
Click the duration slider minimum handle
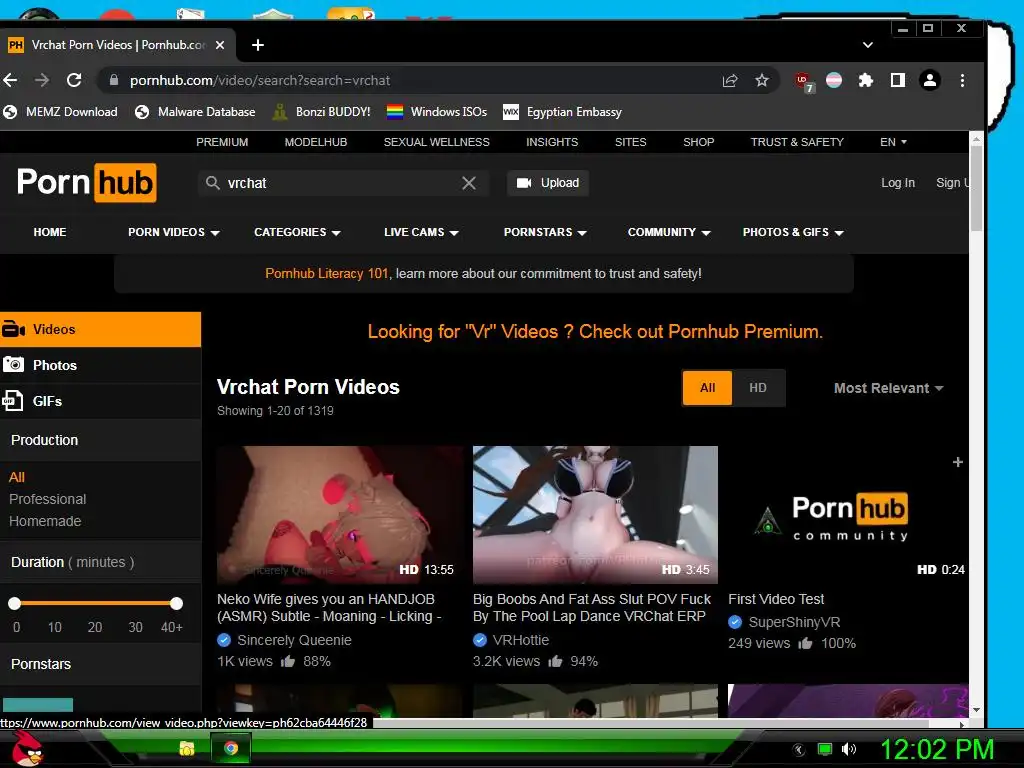14,603
